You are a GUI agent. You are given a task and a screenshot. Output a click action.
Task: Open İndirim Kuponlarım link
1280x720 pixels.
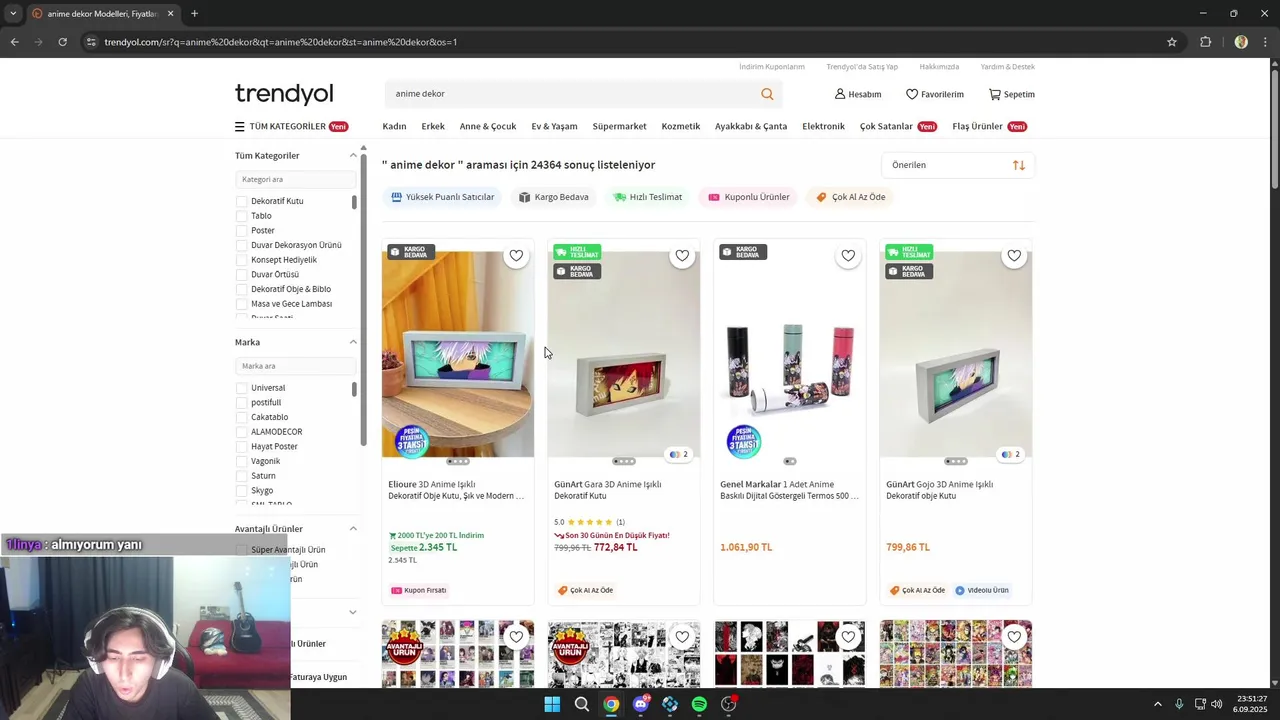coord(772,67)
